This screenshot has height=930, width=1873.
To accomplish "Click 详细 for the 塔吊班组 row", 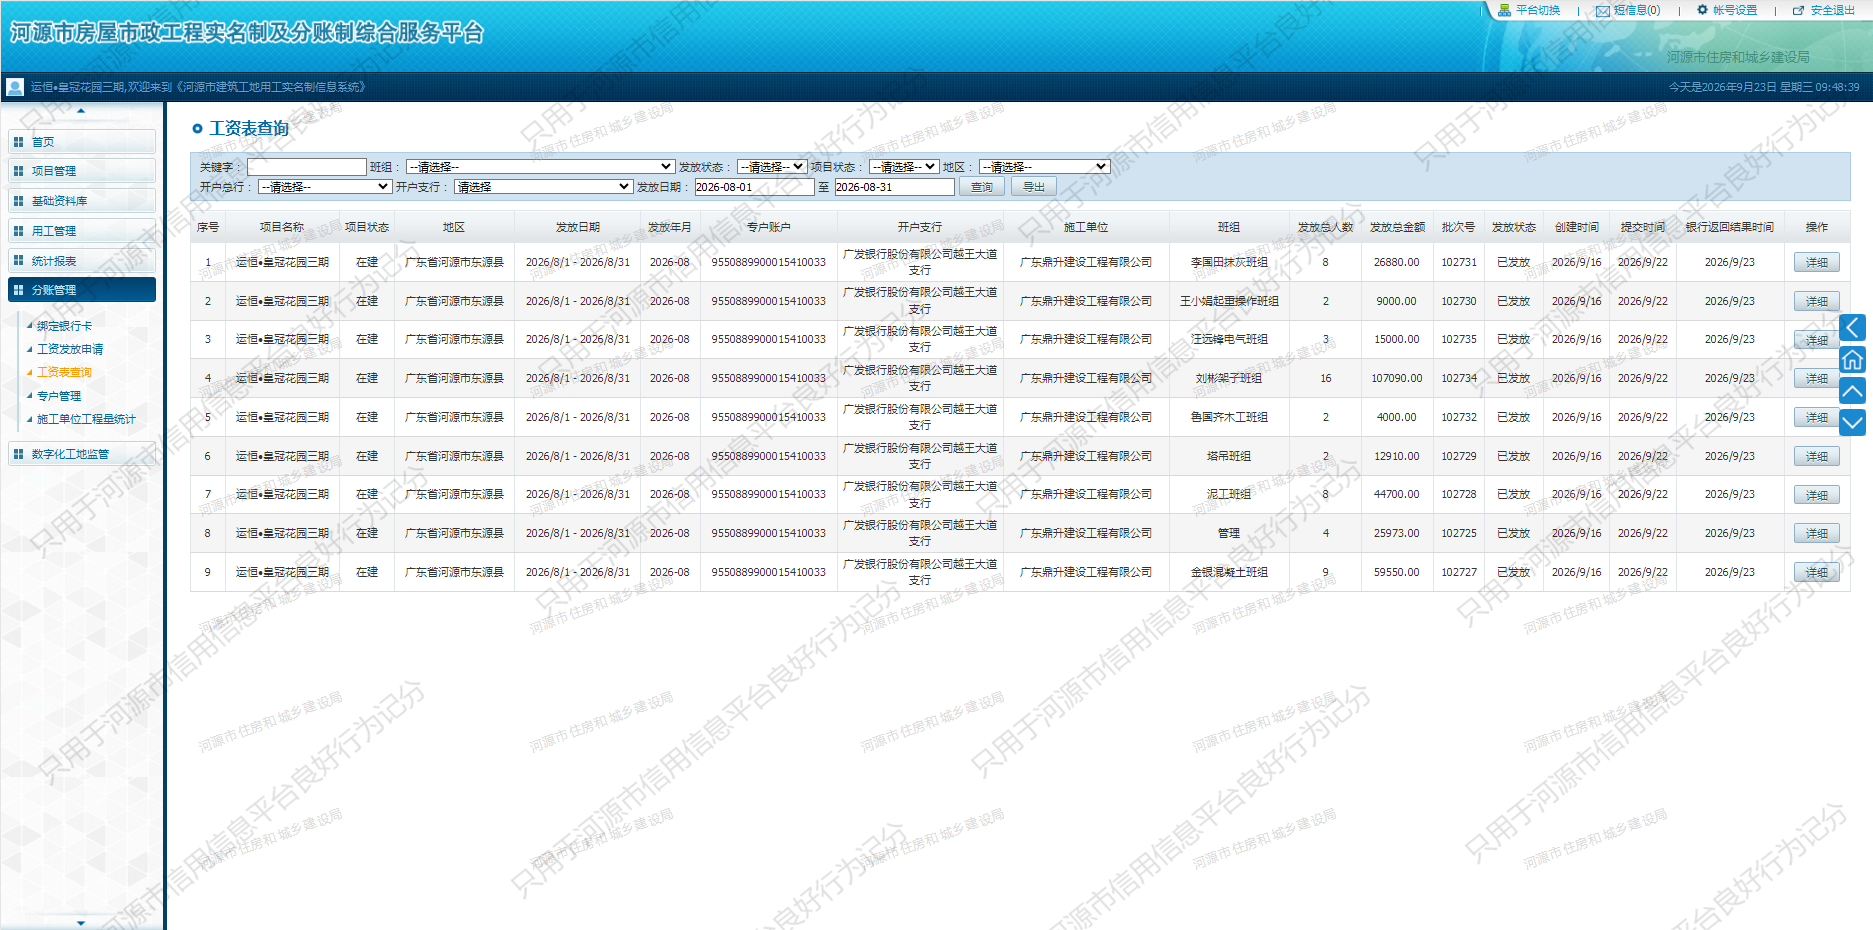I will click(x=1817, y=457).
